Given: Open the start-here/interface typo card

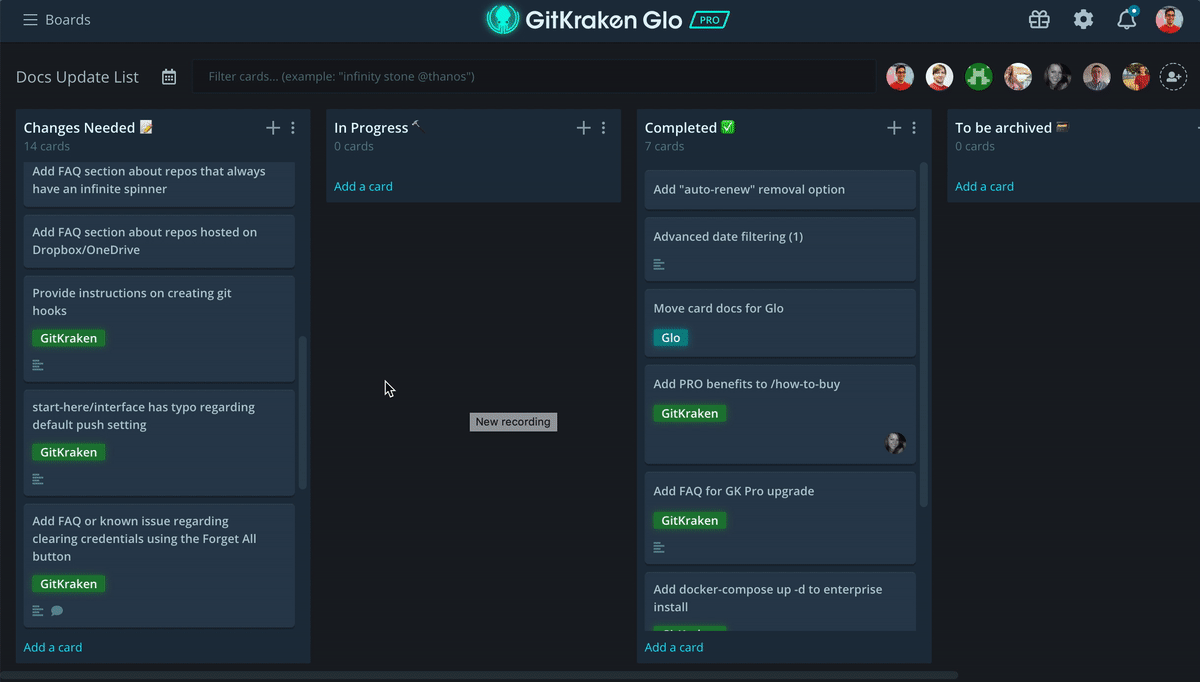Looking at the screenshot, I should pos(159,442).
